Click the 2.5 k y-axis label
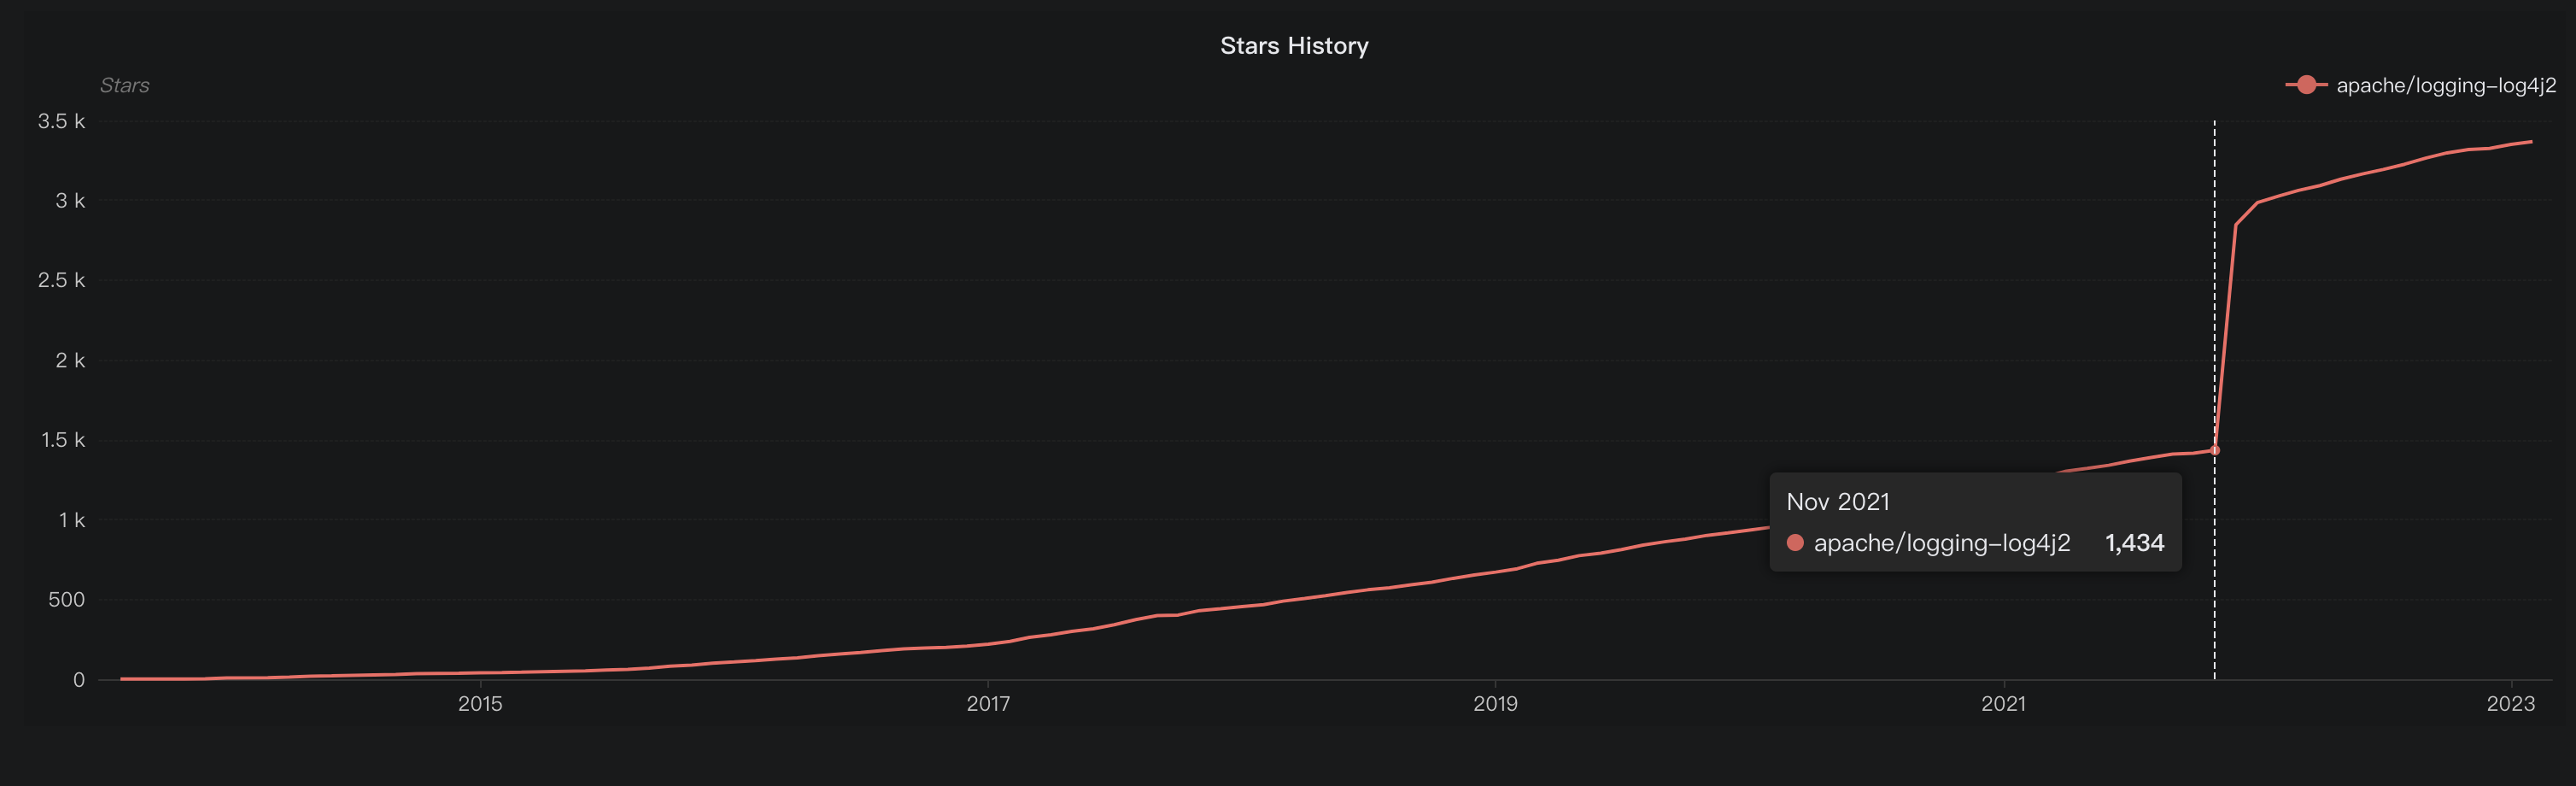This screenshot has width=2576, height=786. [x=61, y=280]
